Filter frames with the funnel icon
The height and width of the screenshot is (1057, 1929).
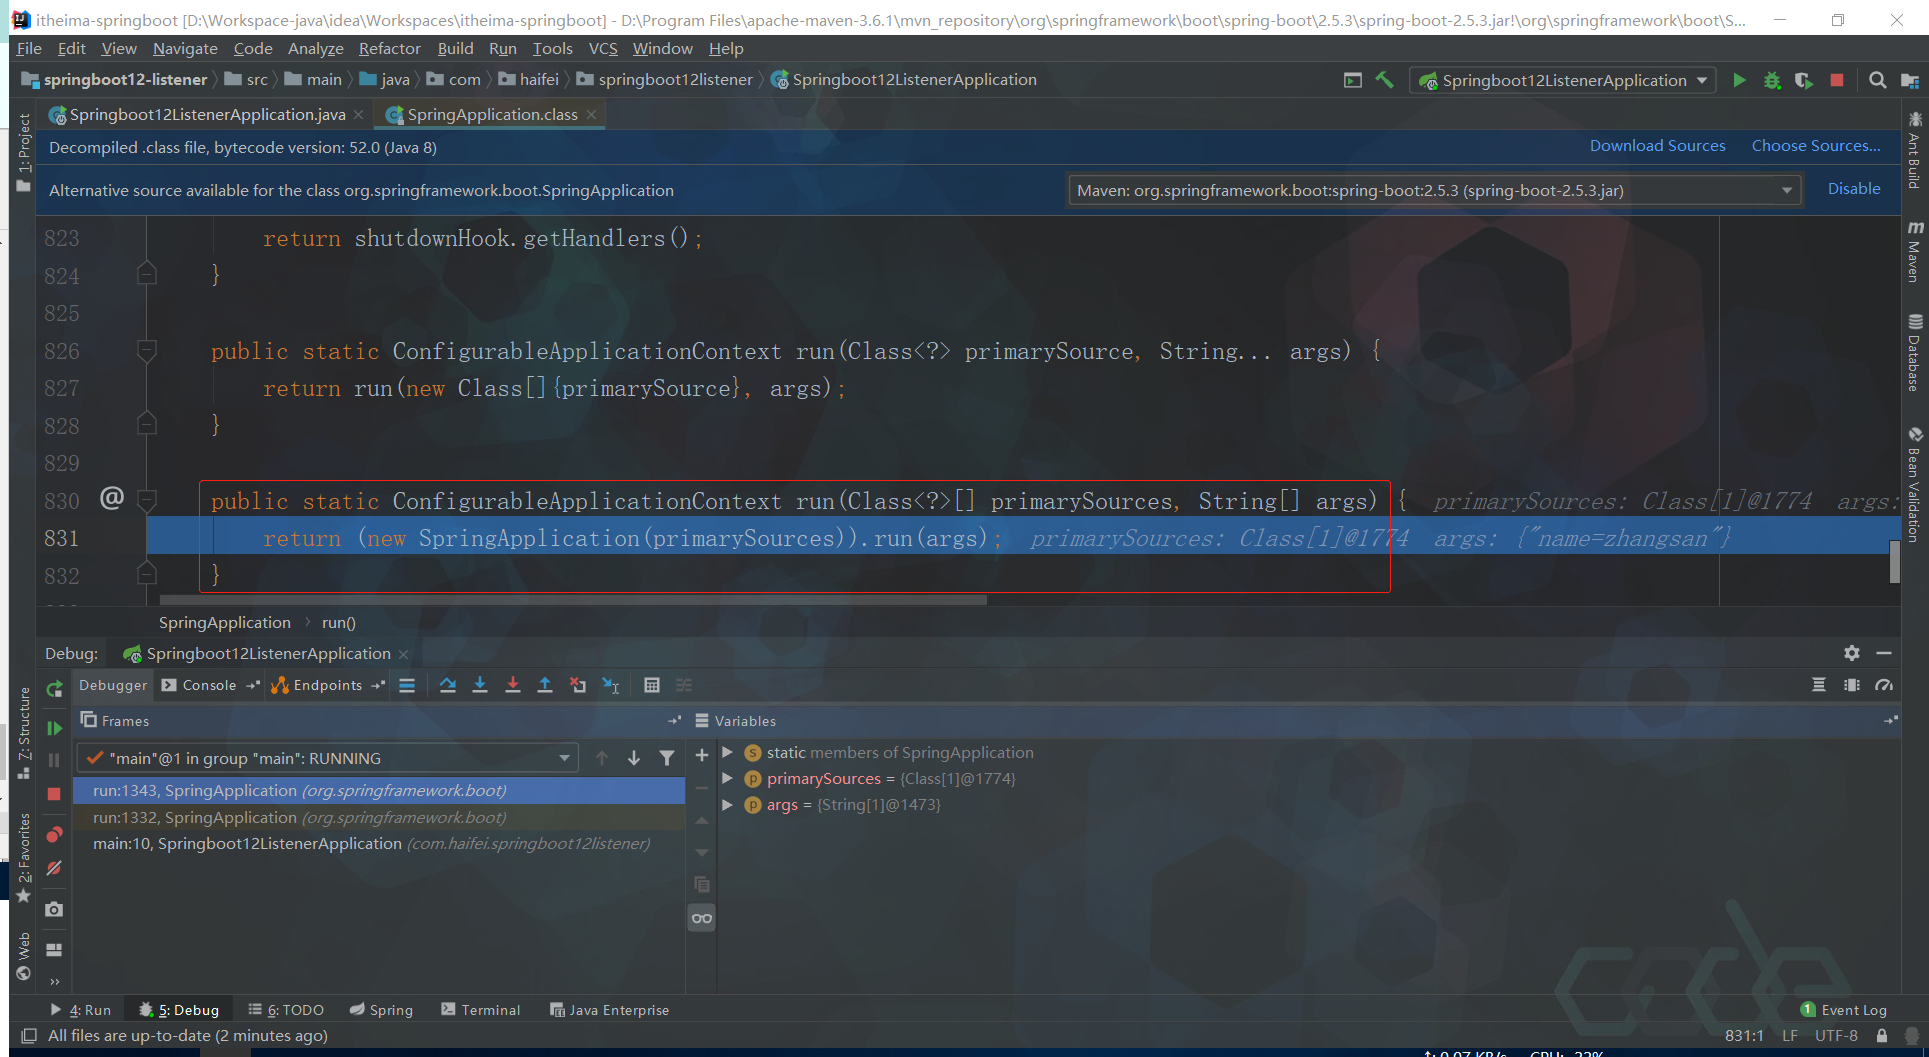point(667,758)
